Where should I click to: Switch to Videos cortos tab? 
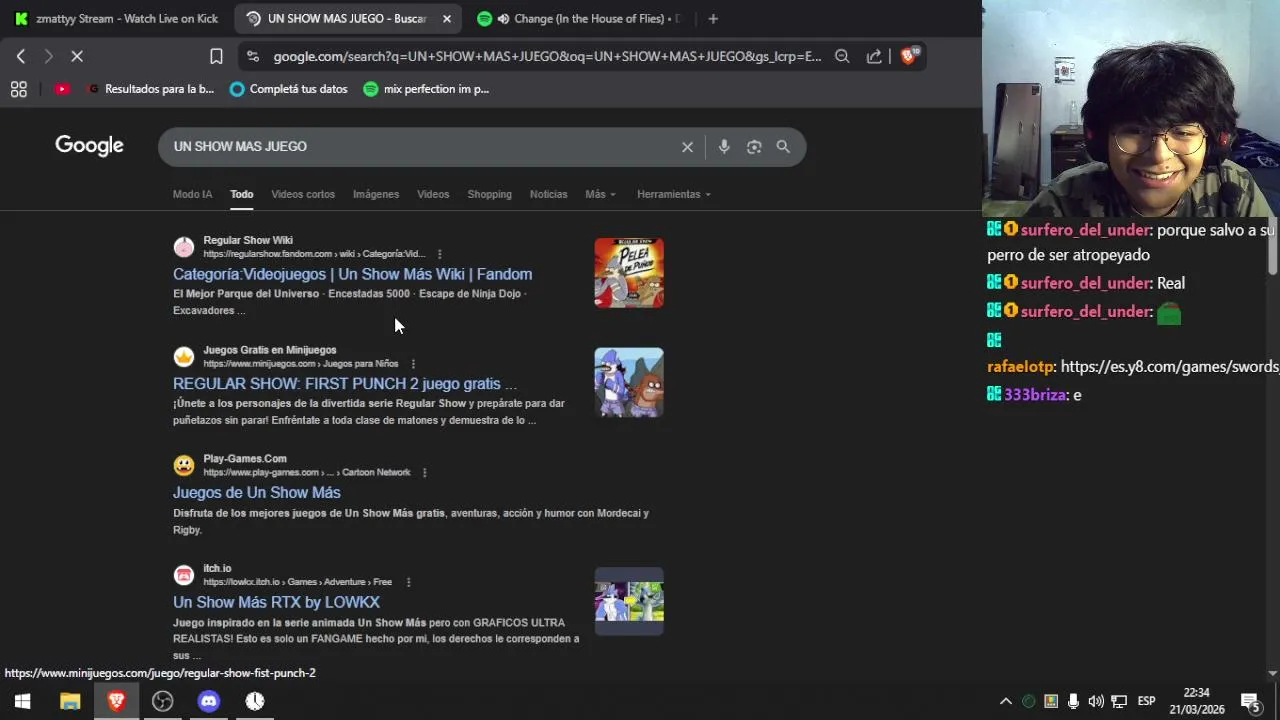303,194
